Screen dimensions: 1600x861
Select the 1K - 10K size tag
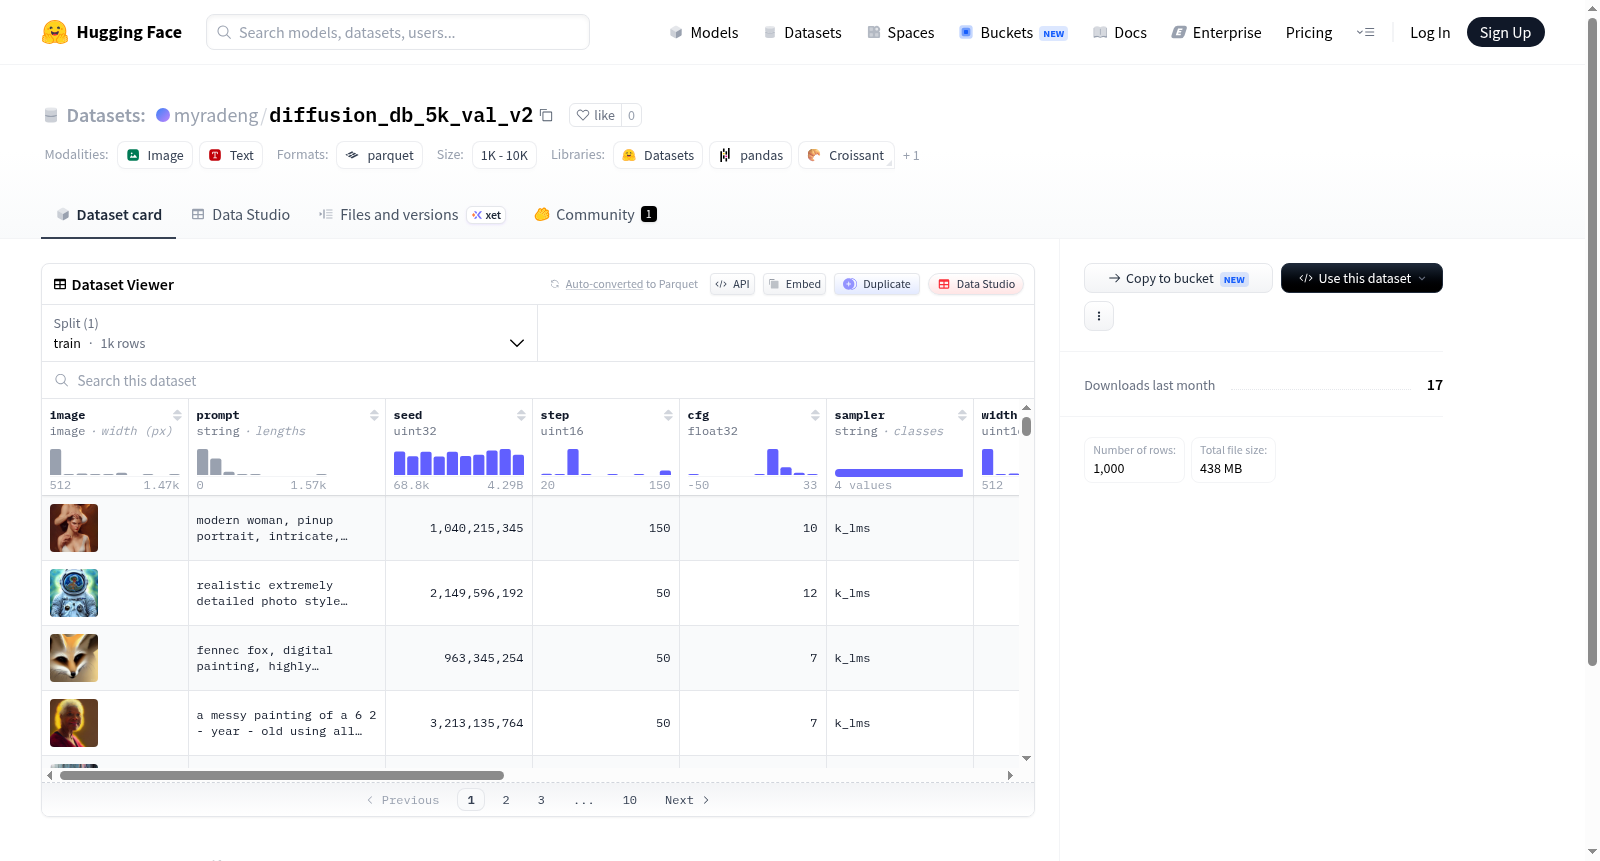click(x=504, y=155)
